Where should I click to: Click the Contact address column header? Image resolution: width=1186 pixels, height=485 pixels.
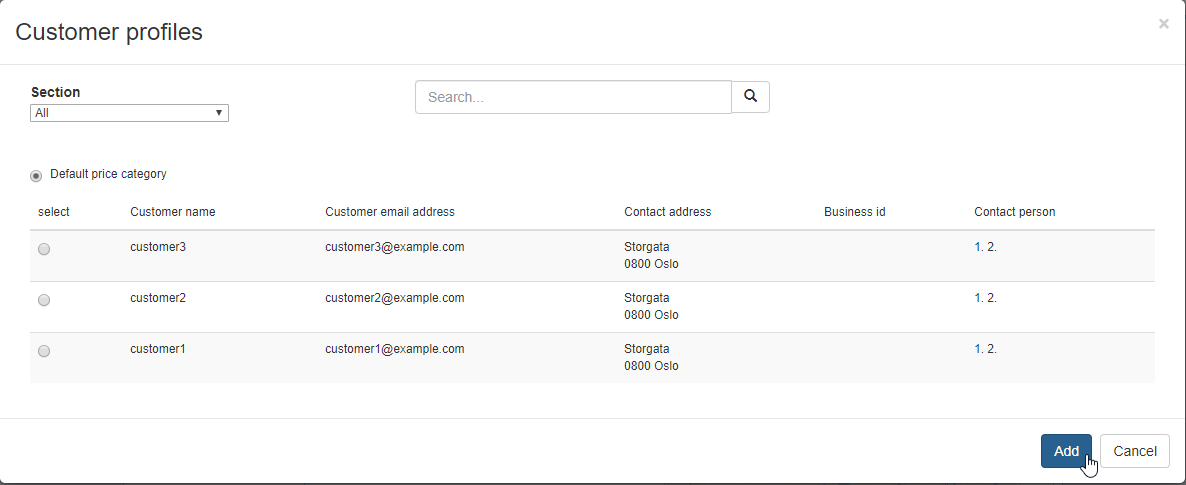tap(667, 212)
